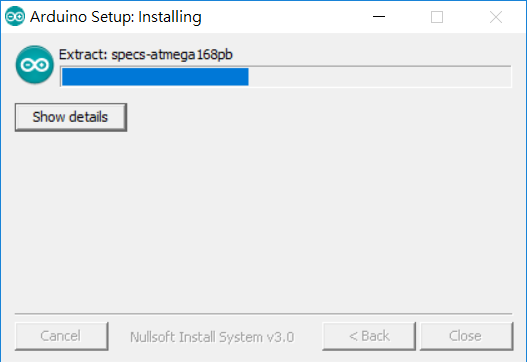The width and height of the screenshot is (527, 362).
Task: Click the file name specs-atmega168pb
Action: 172,55
